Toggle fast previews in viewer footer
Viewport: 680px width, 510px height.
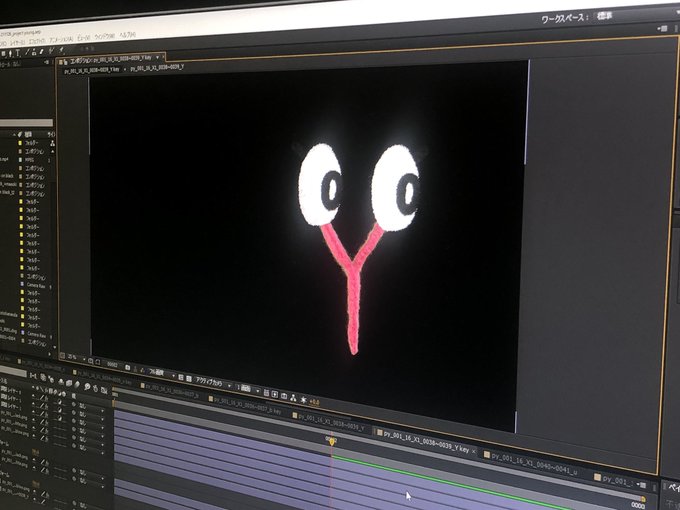click(275, 394)
